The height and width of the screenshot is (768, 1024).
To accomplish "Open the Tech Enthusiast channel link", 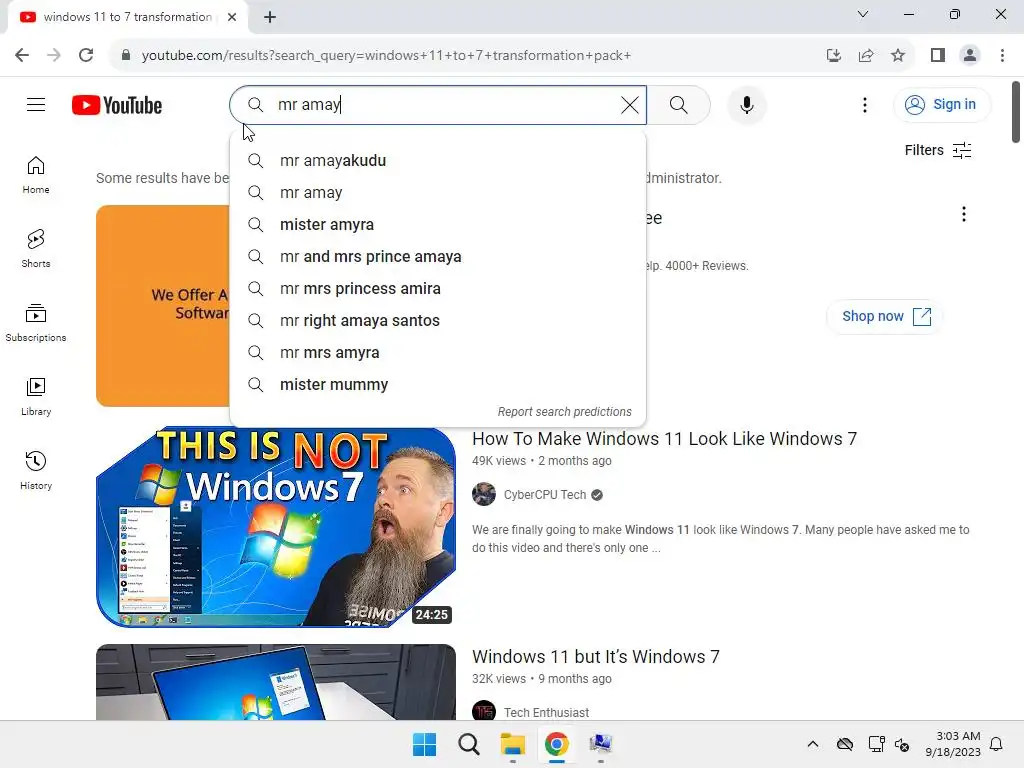I will point(546,712).
